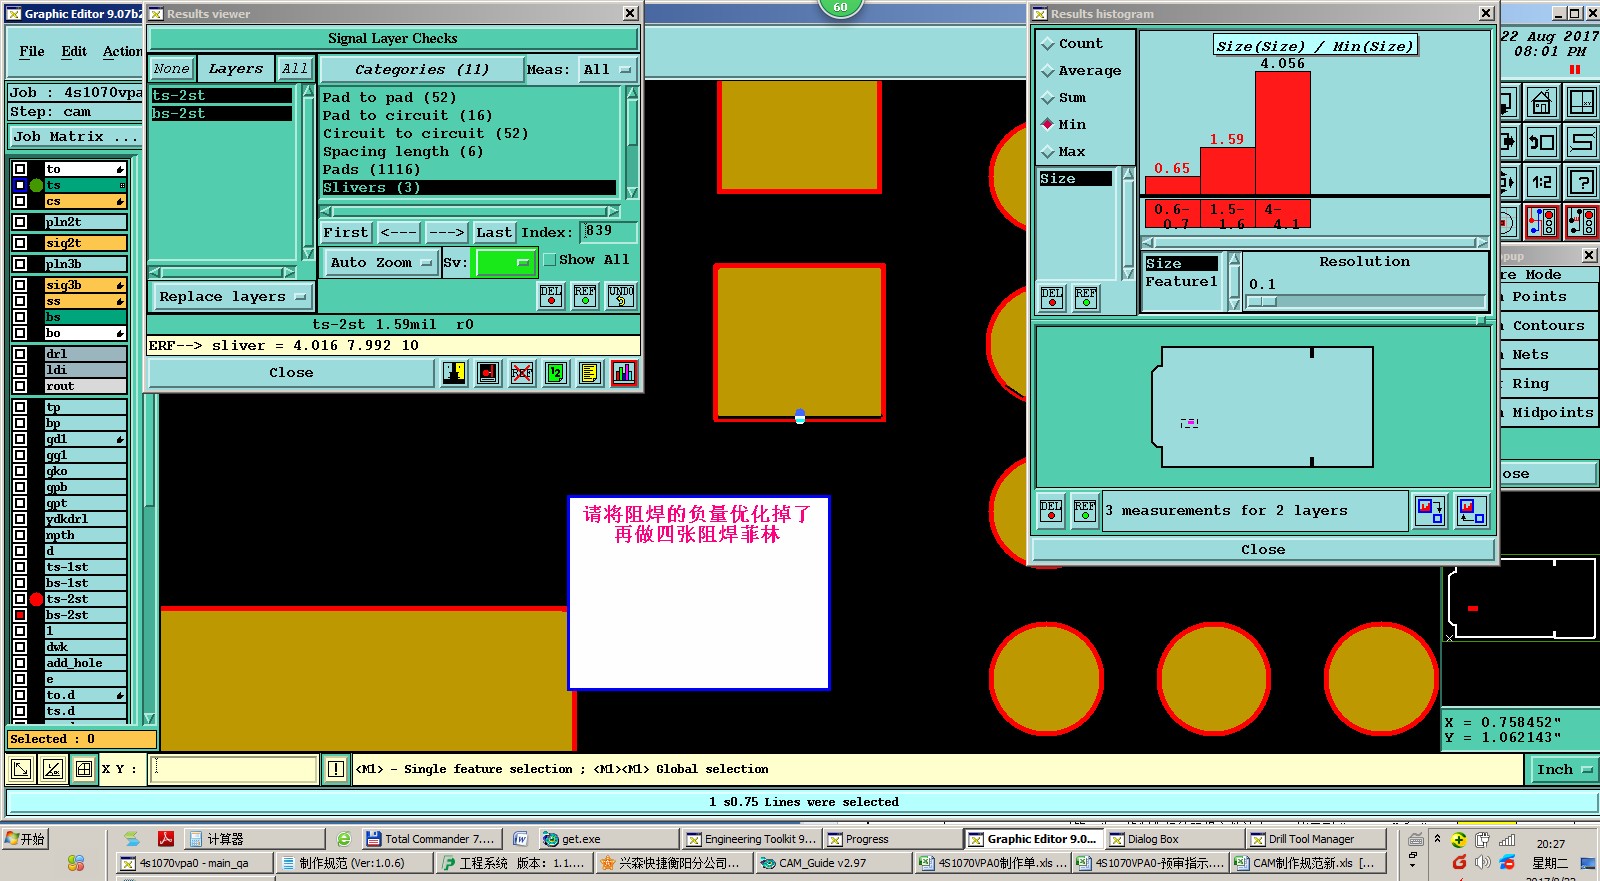Click the black net traffic-light icon
Viewport: 1600px width, 881px height.
point(1582,222)
